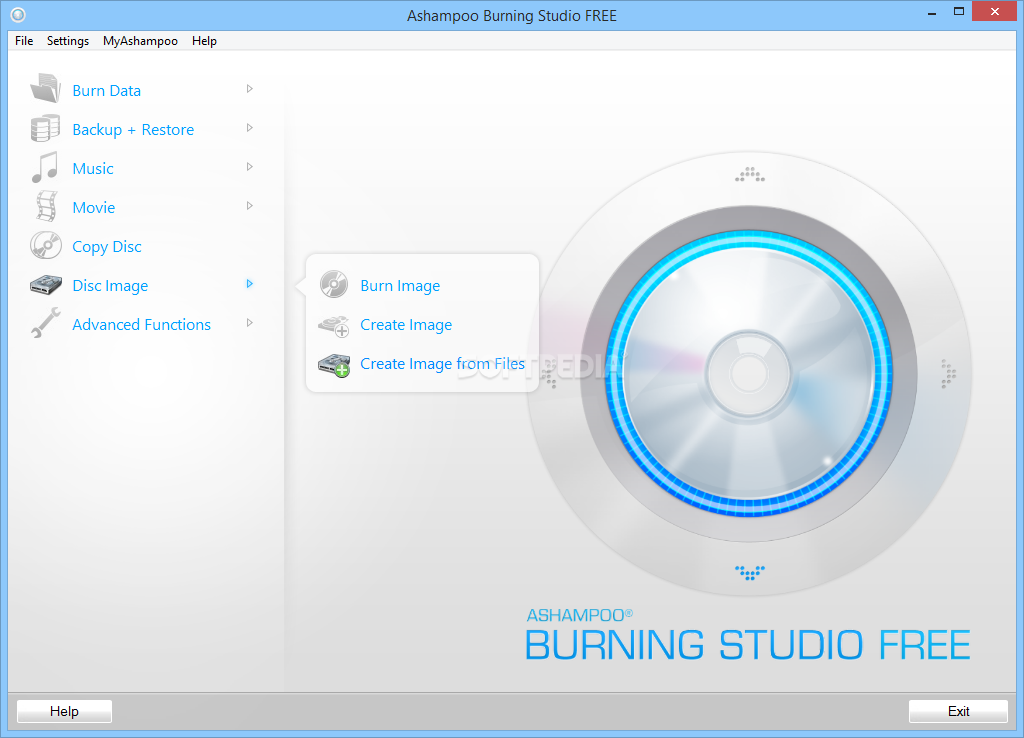Click the Create Image drive icon
The image size is (1024, 738).
tap(334, 325)
